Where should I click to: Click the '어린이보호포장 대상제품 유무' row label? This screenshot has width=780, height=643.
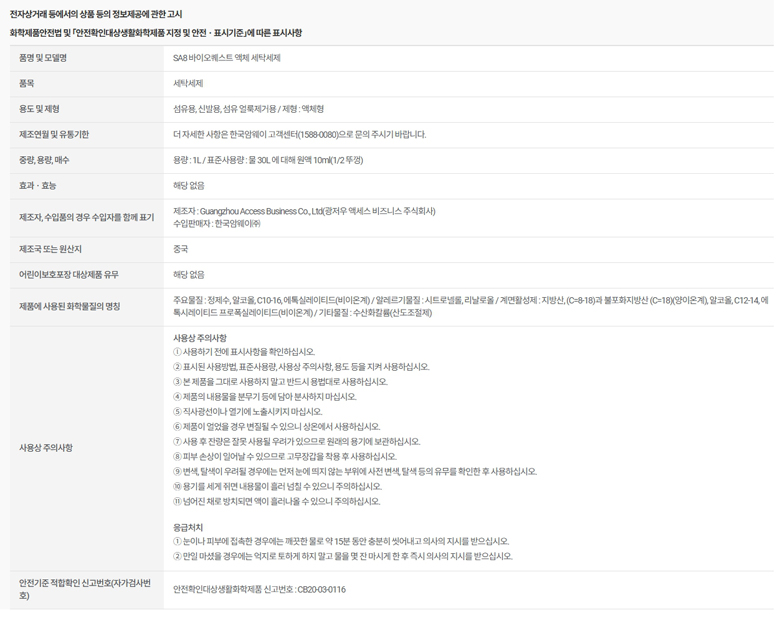tap(68, 274)
